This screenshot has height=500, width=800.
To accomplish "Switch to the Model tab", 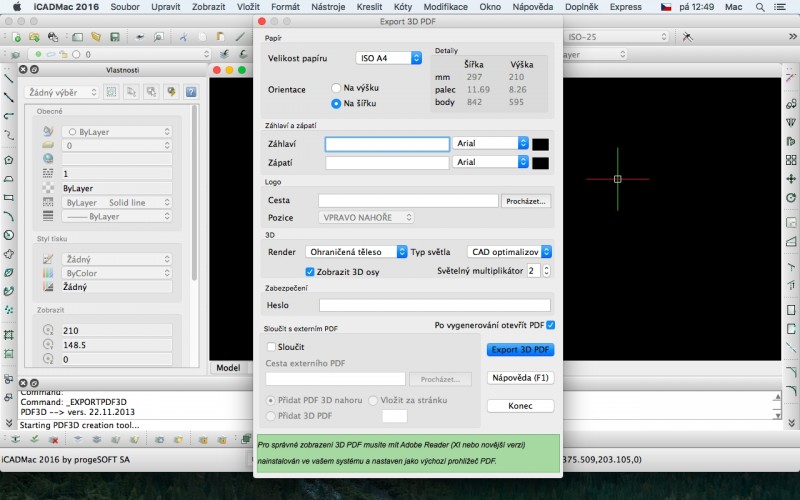I will click(228, 368).
